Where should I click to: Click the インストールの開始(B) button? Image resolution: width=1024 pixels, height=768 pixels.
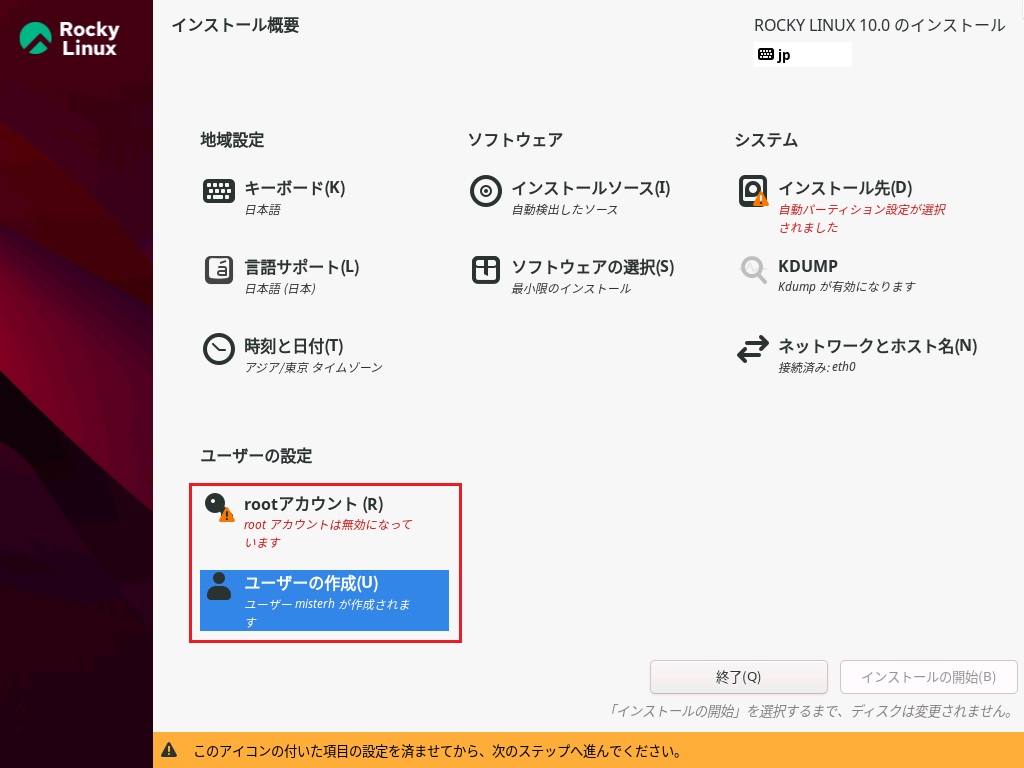coord(928,677)
